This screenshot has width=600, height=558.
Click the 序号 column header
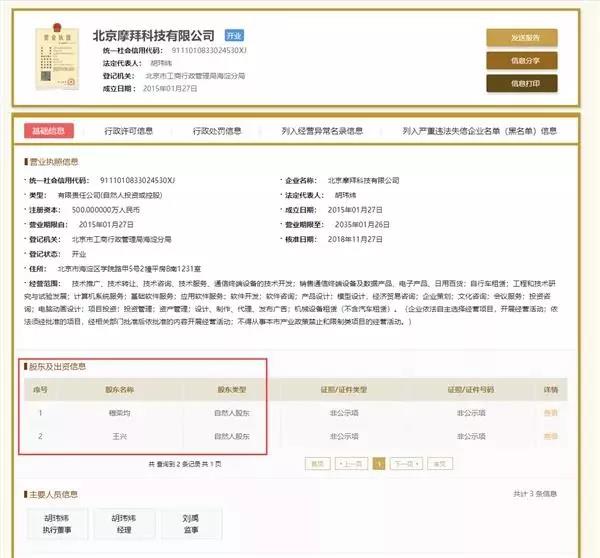click(40, 390)
